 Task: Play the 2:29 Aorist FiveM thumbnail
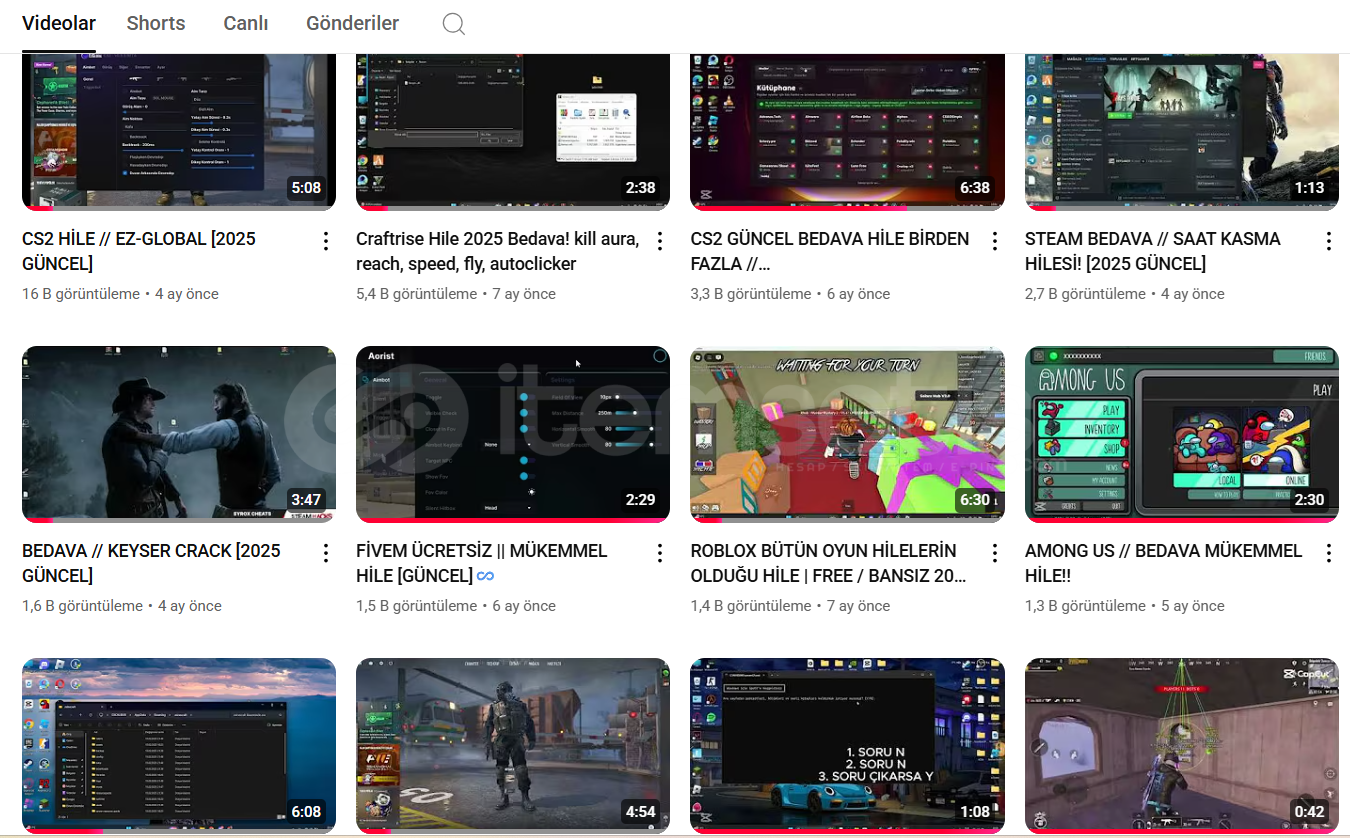(513, 434)
